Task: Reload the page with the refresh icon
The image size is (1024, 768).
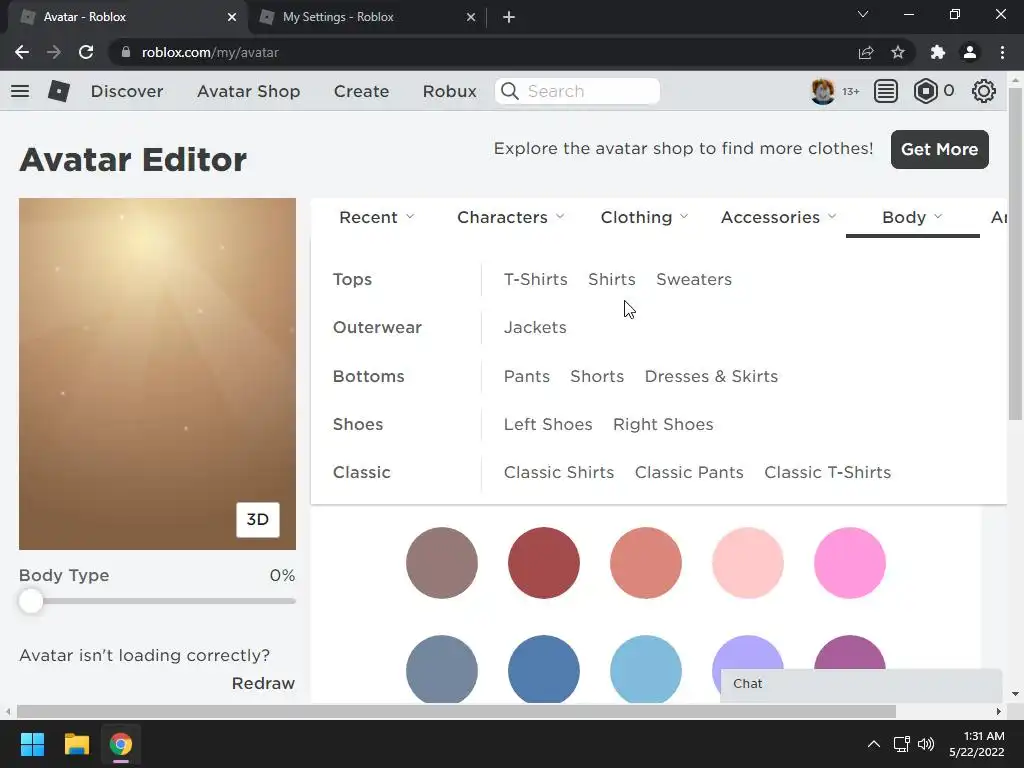Action: 86,52
